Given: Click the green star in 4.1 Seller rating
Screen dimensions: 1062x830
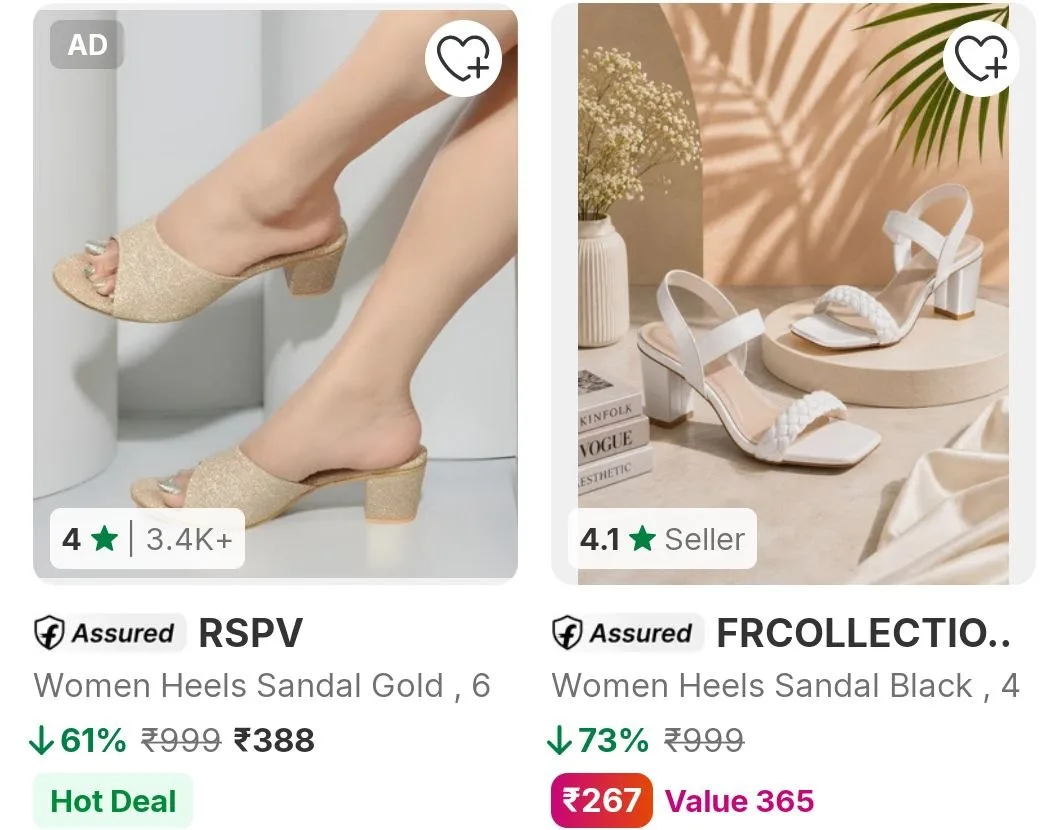Looking at the screenshot, I should tap(642, 539).
